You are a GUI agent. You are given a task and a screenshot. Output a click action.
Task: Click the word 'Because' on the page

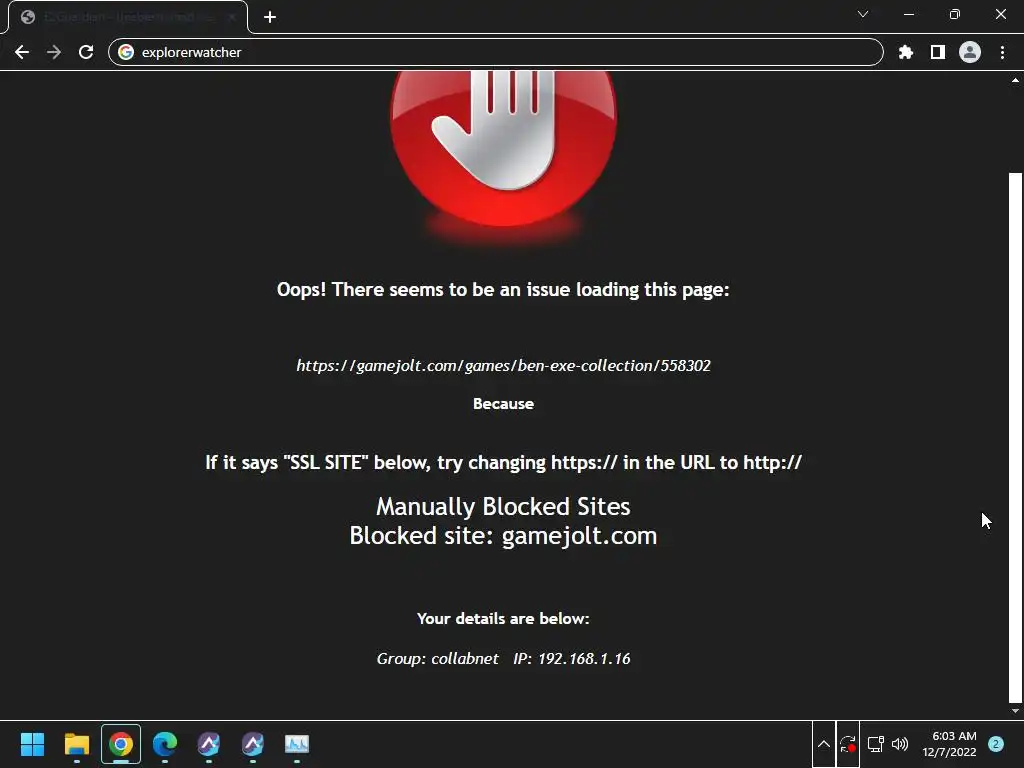(504, 404)
